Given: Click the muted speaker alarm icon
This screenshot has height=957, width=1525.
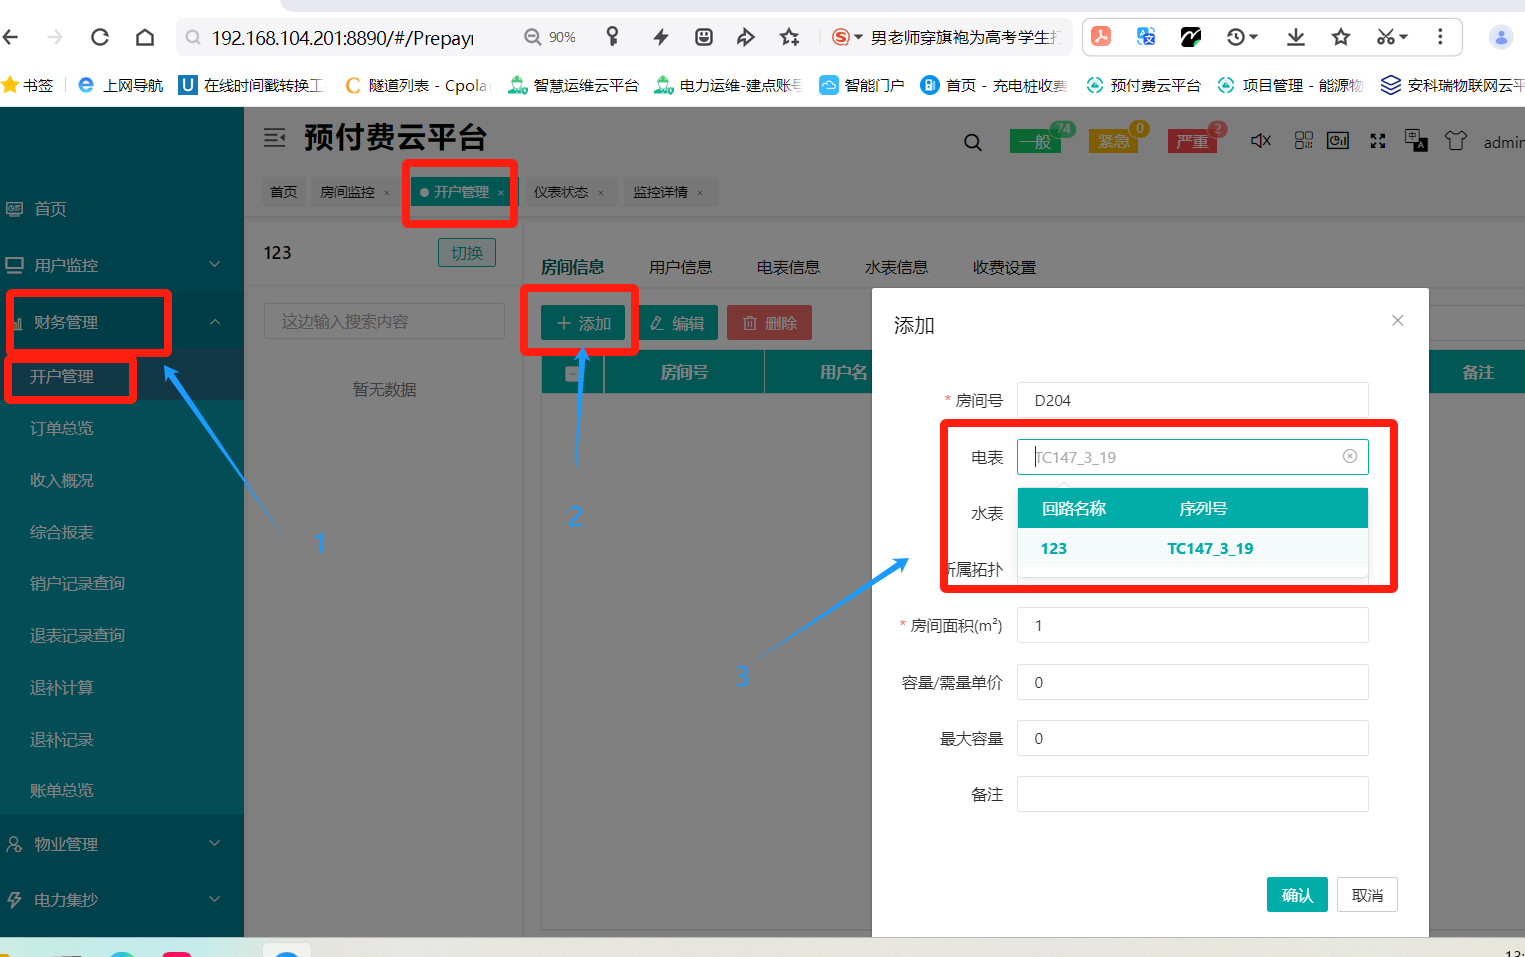Looking at the screenshot, I should click(1261, 141).
